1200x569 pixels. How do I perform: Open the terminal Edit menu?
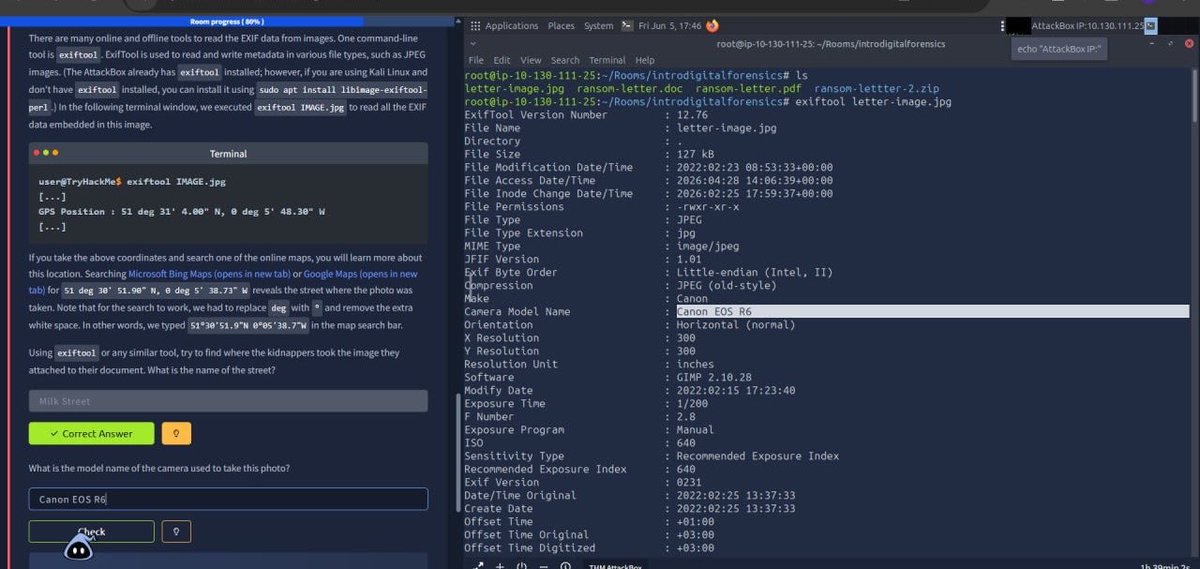coord(502,60)
